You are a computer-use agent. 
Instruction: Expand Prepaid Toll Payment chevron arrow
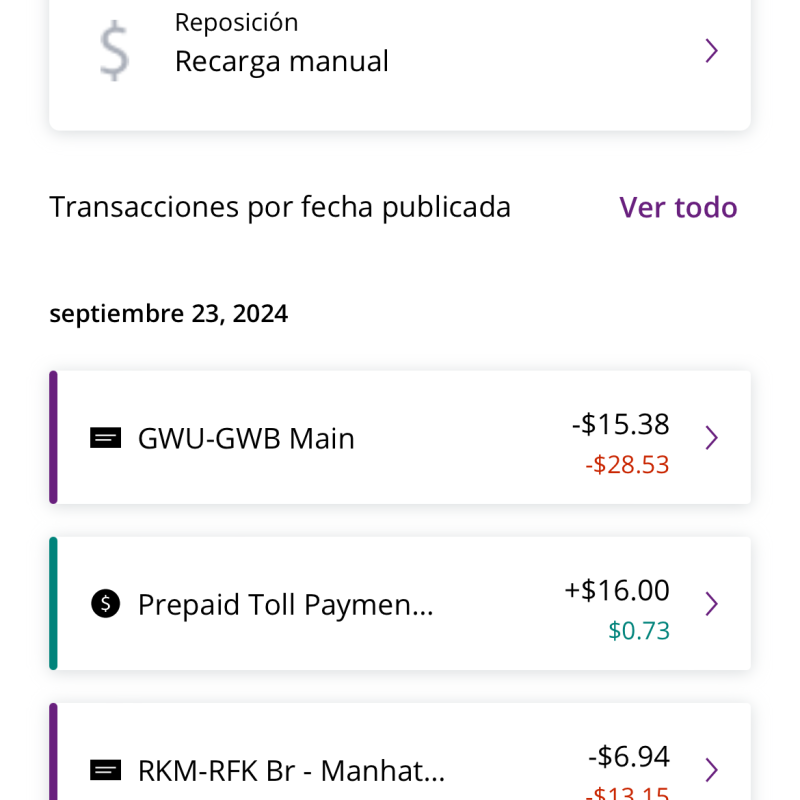pyautogui.click(x=712, y=604)
